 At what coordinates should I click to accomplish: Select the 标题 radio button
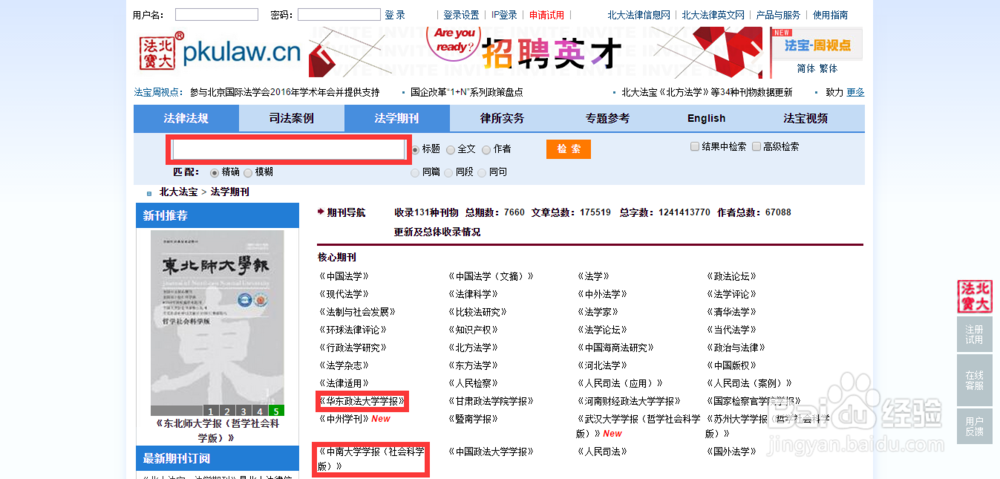point(416,149)
